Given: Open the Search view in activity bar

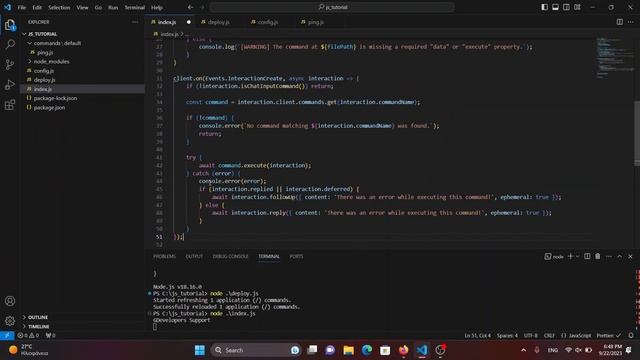Looking at the screenshot, I should [10, 44].
